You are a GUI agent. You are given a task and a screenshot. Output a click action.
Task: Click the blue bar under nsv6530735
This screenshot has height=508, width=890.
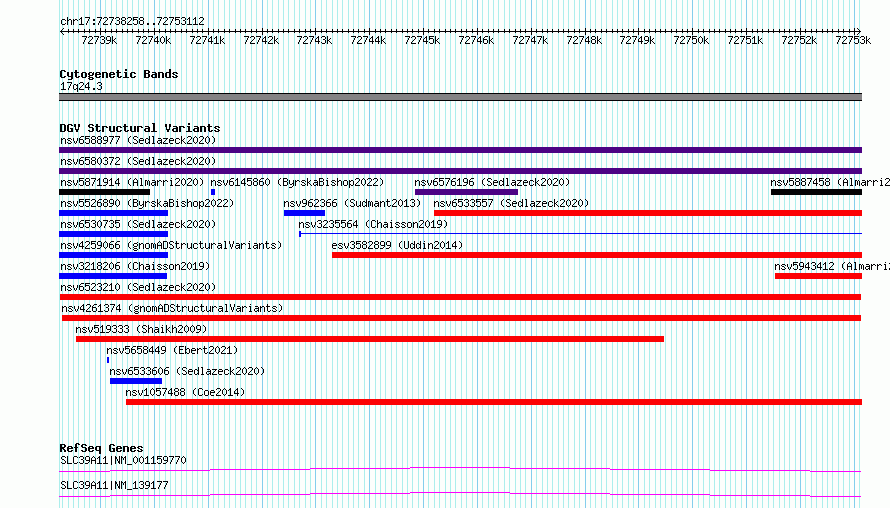point(114,234)
